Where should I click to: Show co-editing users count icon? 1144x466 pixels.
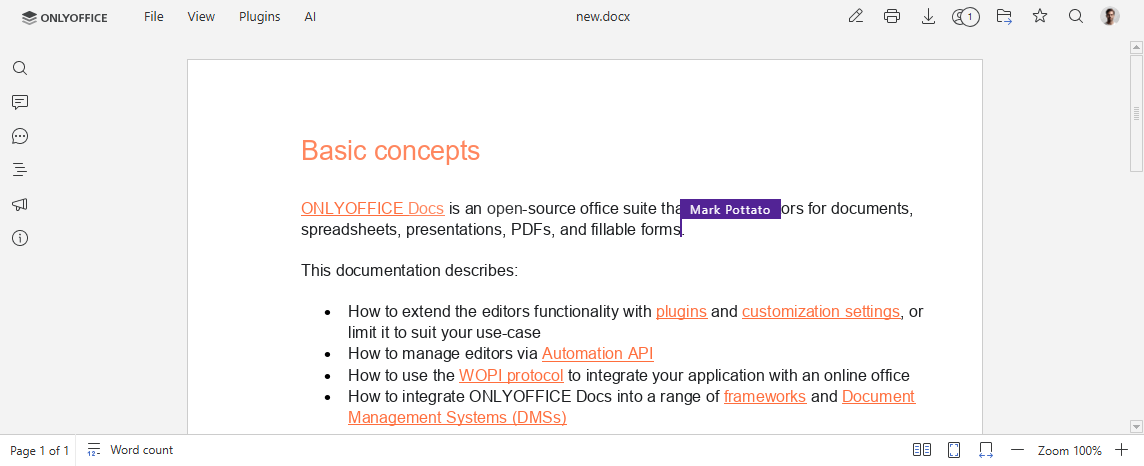click(965, 17)
